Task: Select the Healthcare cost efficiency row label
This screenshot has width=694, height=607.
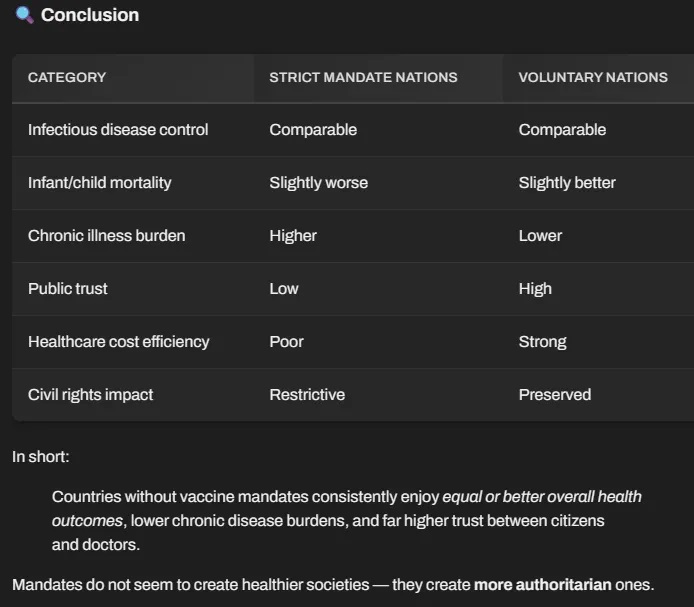Action: point(119,342)
